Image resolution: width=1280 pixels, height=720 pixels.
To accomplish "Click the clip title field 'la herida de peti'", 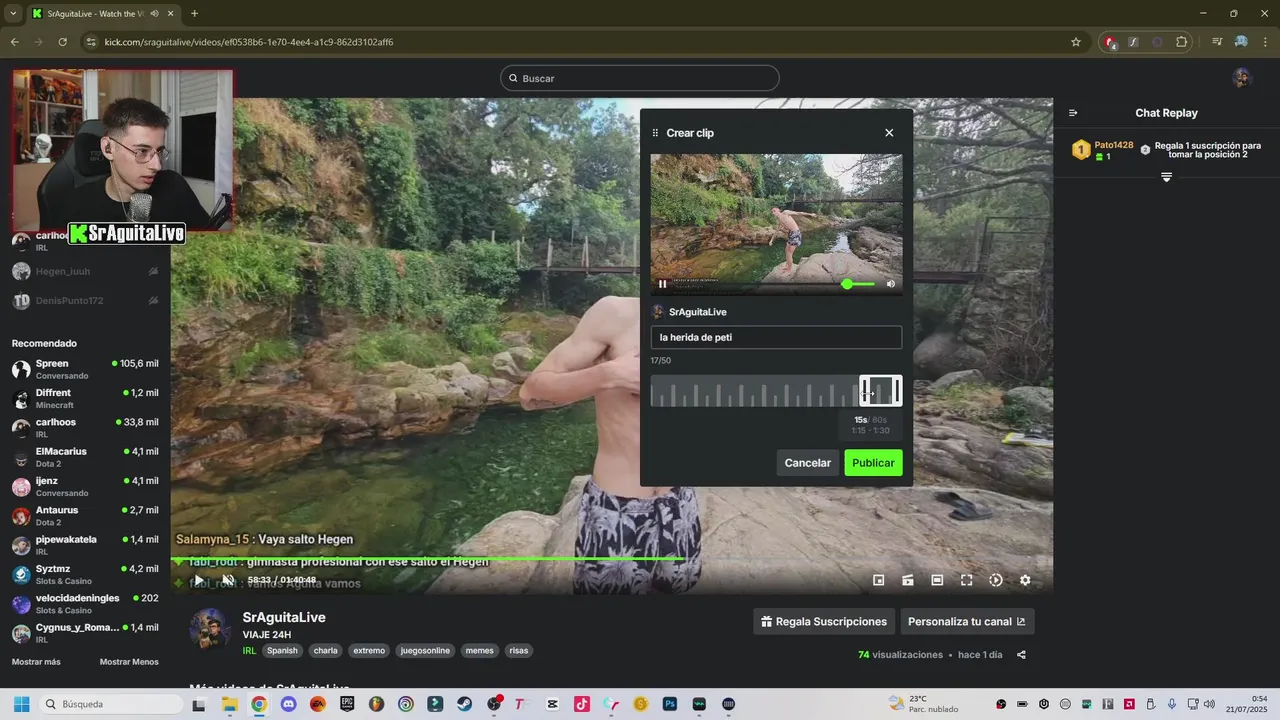I will click(776, 338).
